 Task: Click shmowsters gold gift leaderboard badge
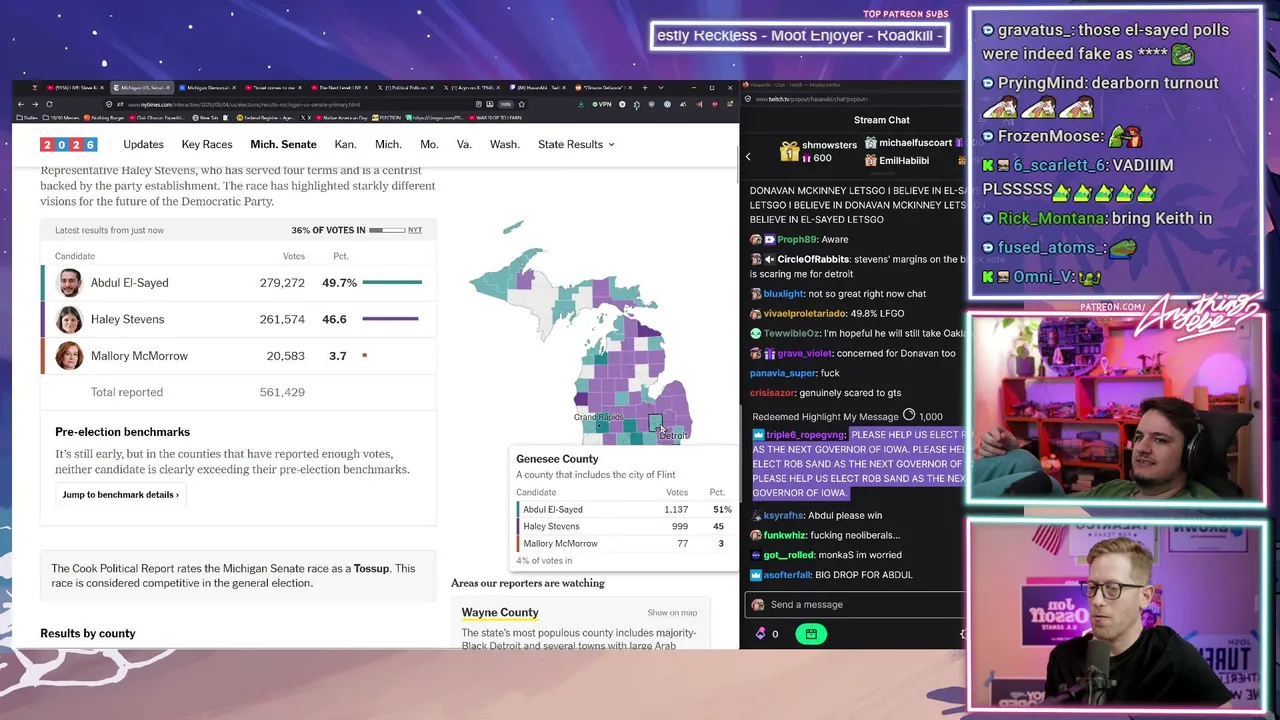[790, 151]
